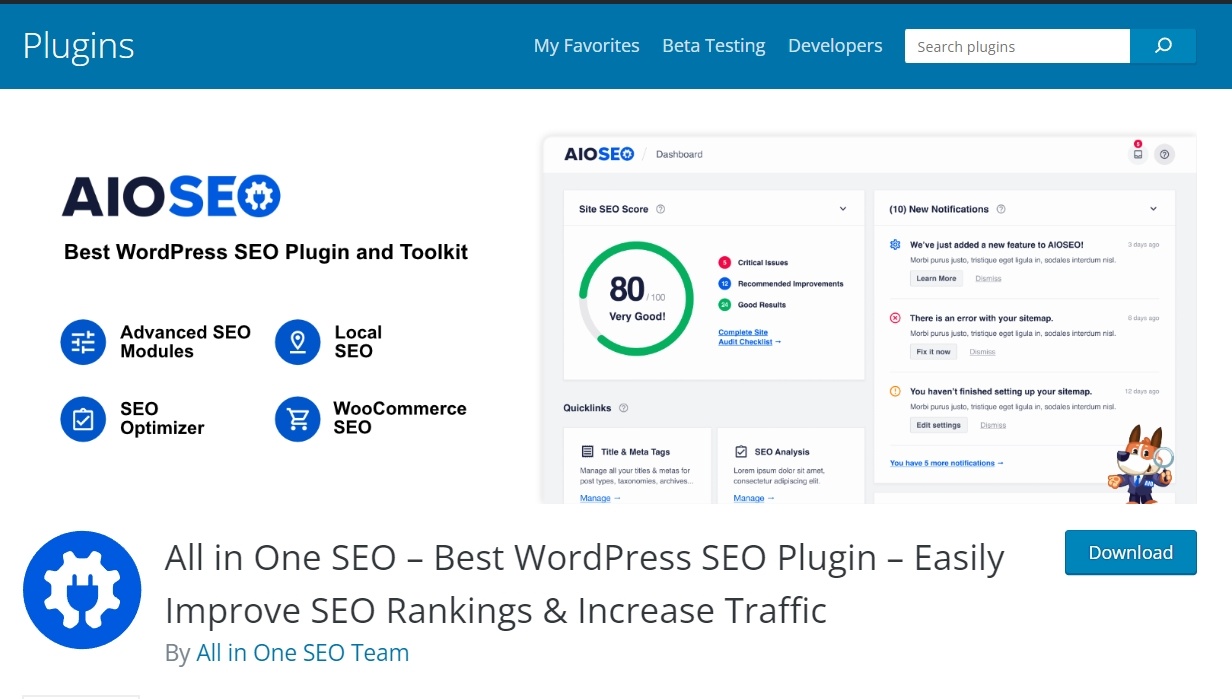
Task: Focus the Search plugins input field
Action: pyautogui.click(x=1017, y=46)
